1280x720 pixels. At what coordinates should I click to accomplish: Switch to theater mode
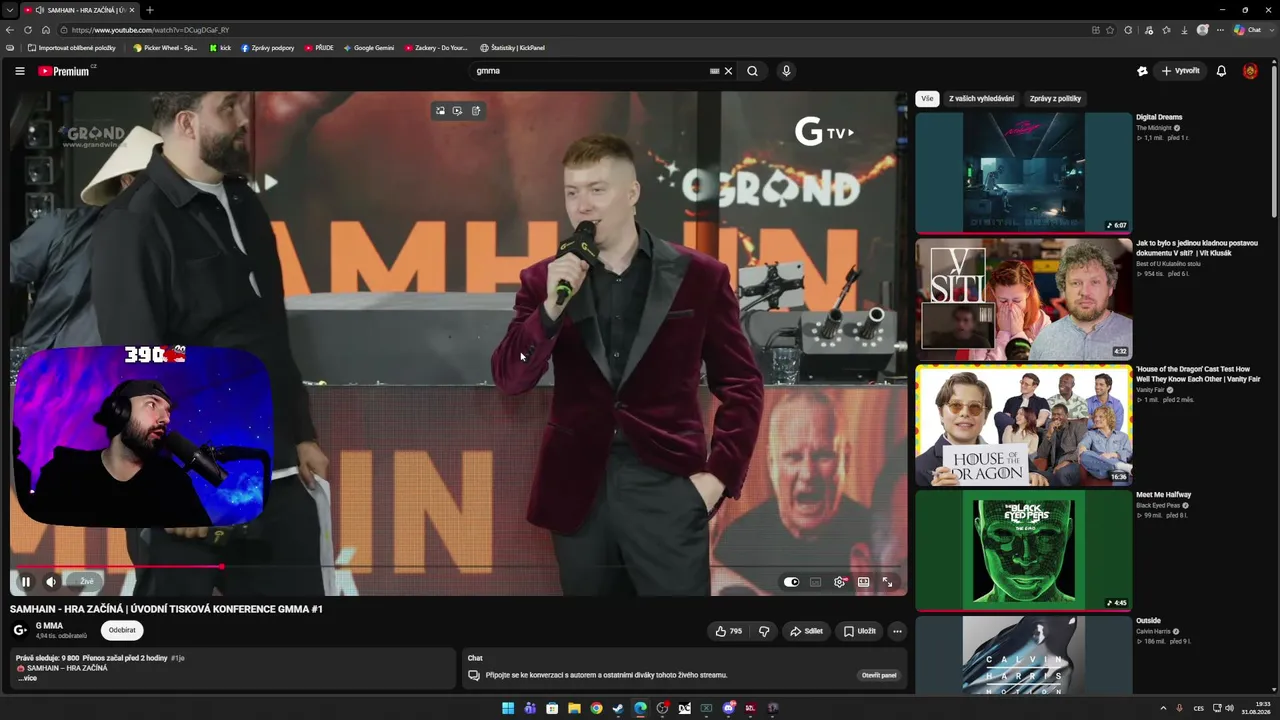point(863,582)
